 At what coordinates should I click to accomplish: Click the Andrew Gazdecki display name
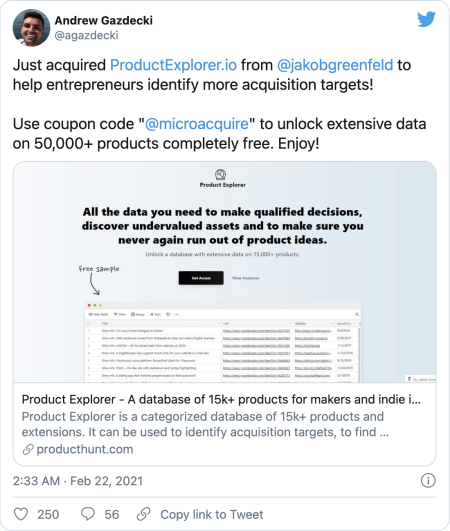pyautogui.click(x=104, y=20)
